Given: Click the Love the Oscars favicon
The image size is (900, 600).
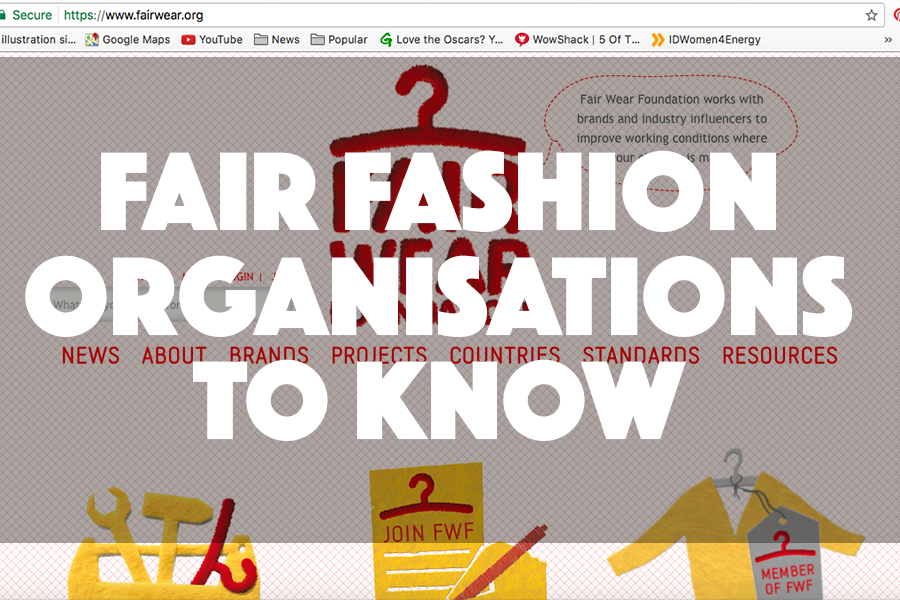Looking at the screenshot, I should [386, 40].
